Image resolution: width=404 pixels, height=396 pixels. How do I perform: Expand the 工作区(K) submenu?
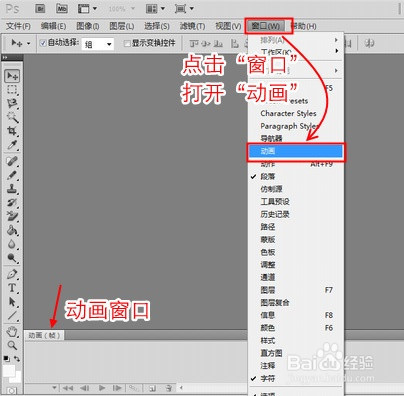tap(296, 52)
